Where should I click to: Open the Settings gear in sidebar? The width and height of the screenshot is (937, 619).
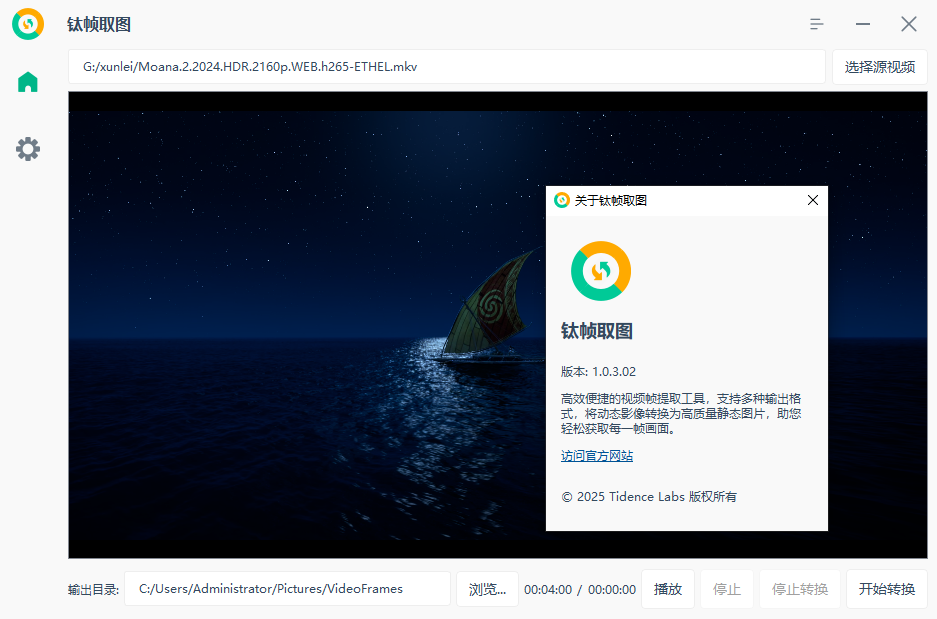tap(27, 149)
